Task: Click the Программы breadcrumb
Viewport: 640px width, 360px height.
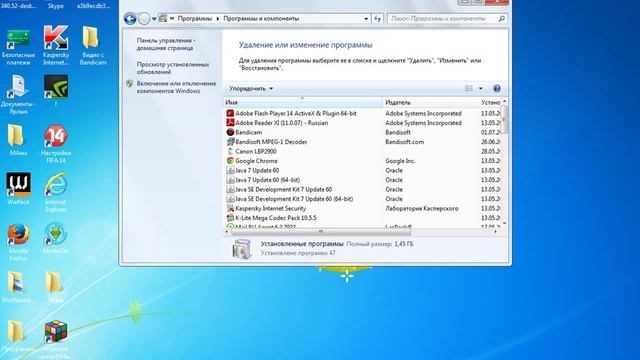Action: coord(195,19)
